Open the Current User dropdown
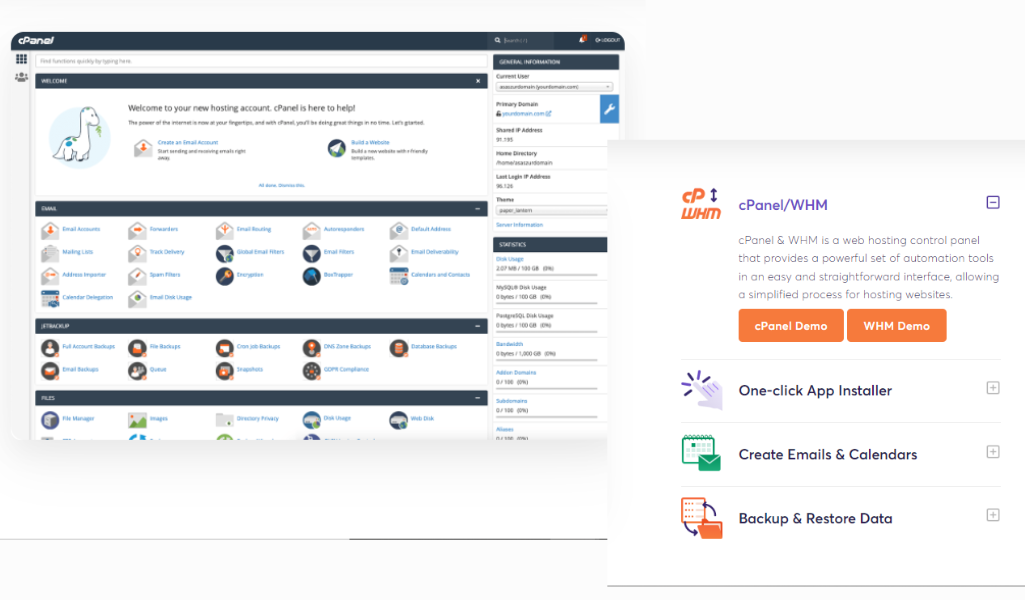 pos(554,87)
